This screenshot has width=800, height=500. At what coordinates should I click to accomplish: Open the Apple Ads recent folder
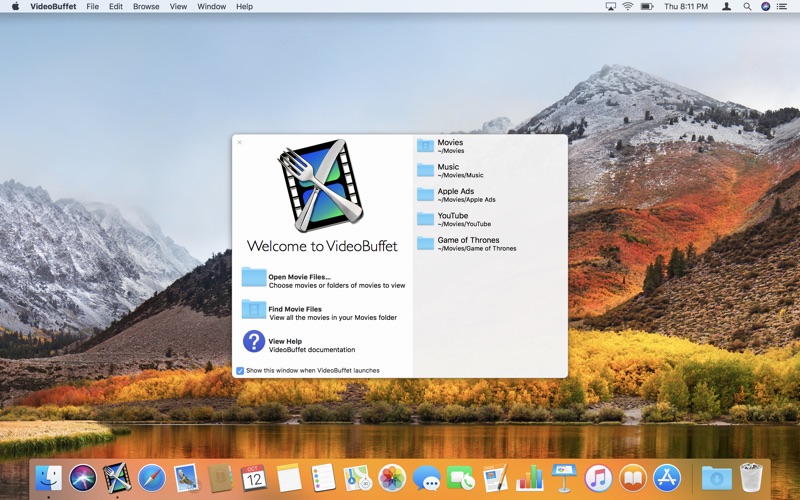(490, 195)
